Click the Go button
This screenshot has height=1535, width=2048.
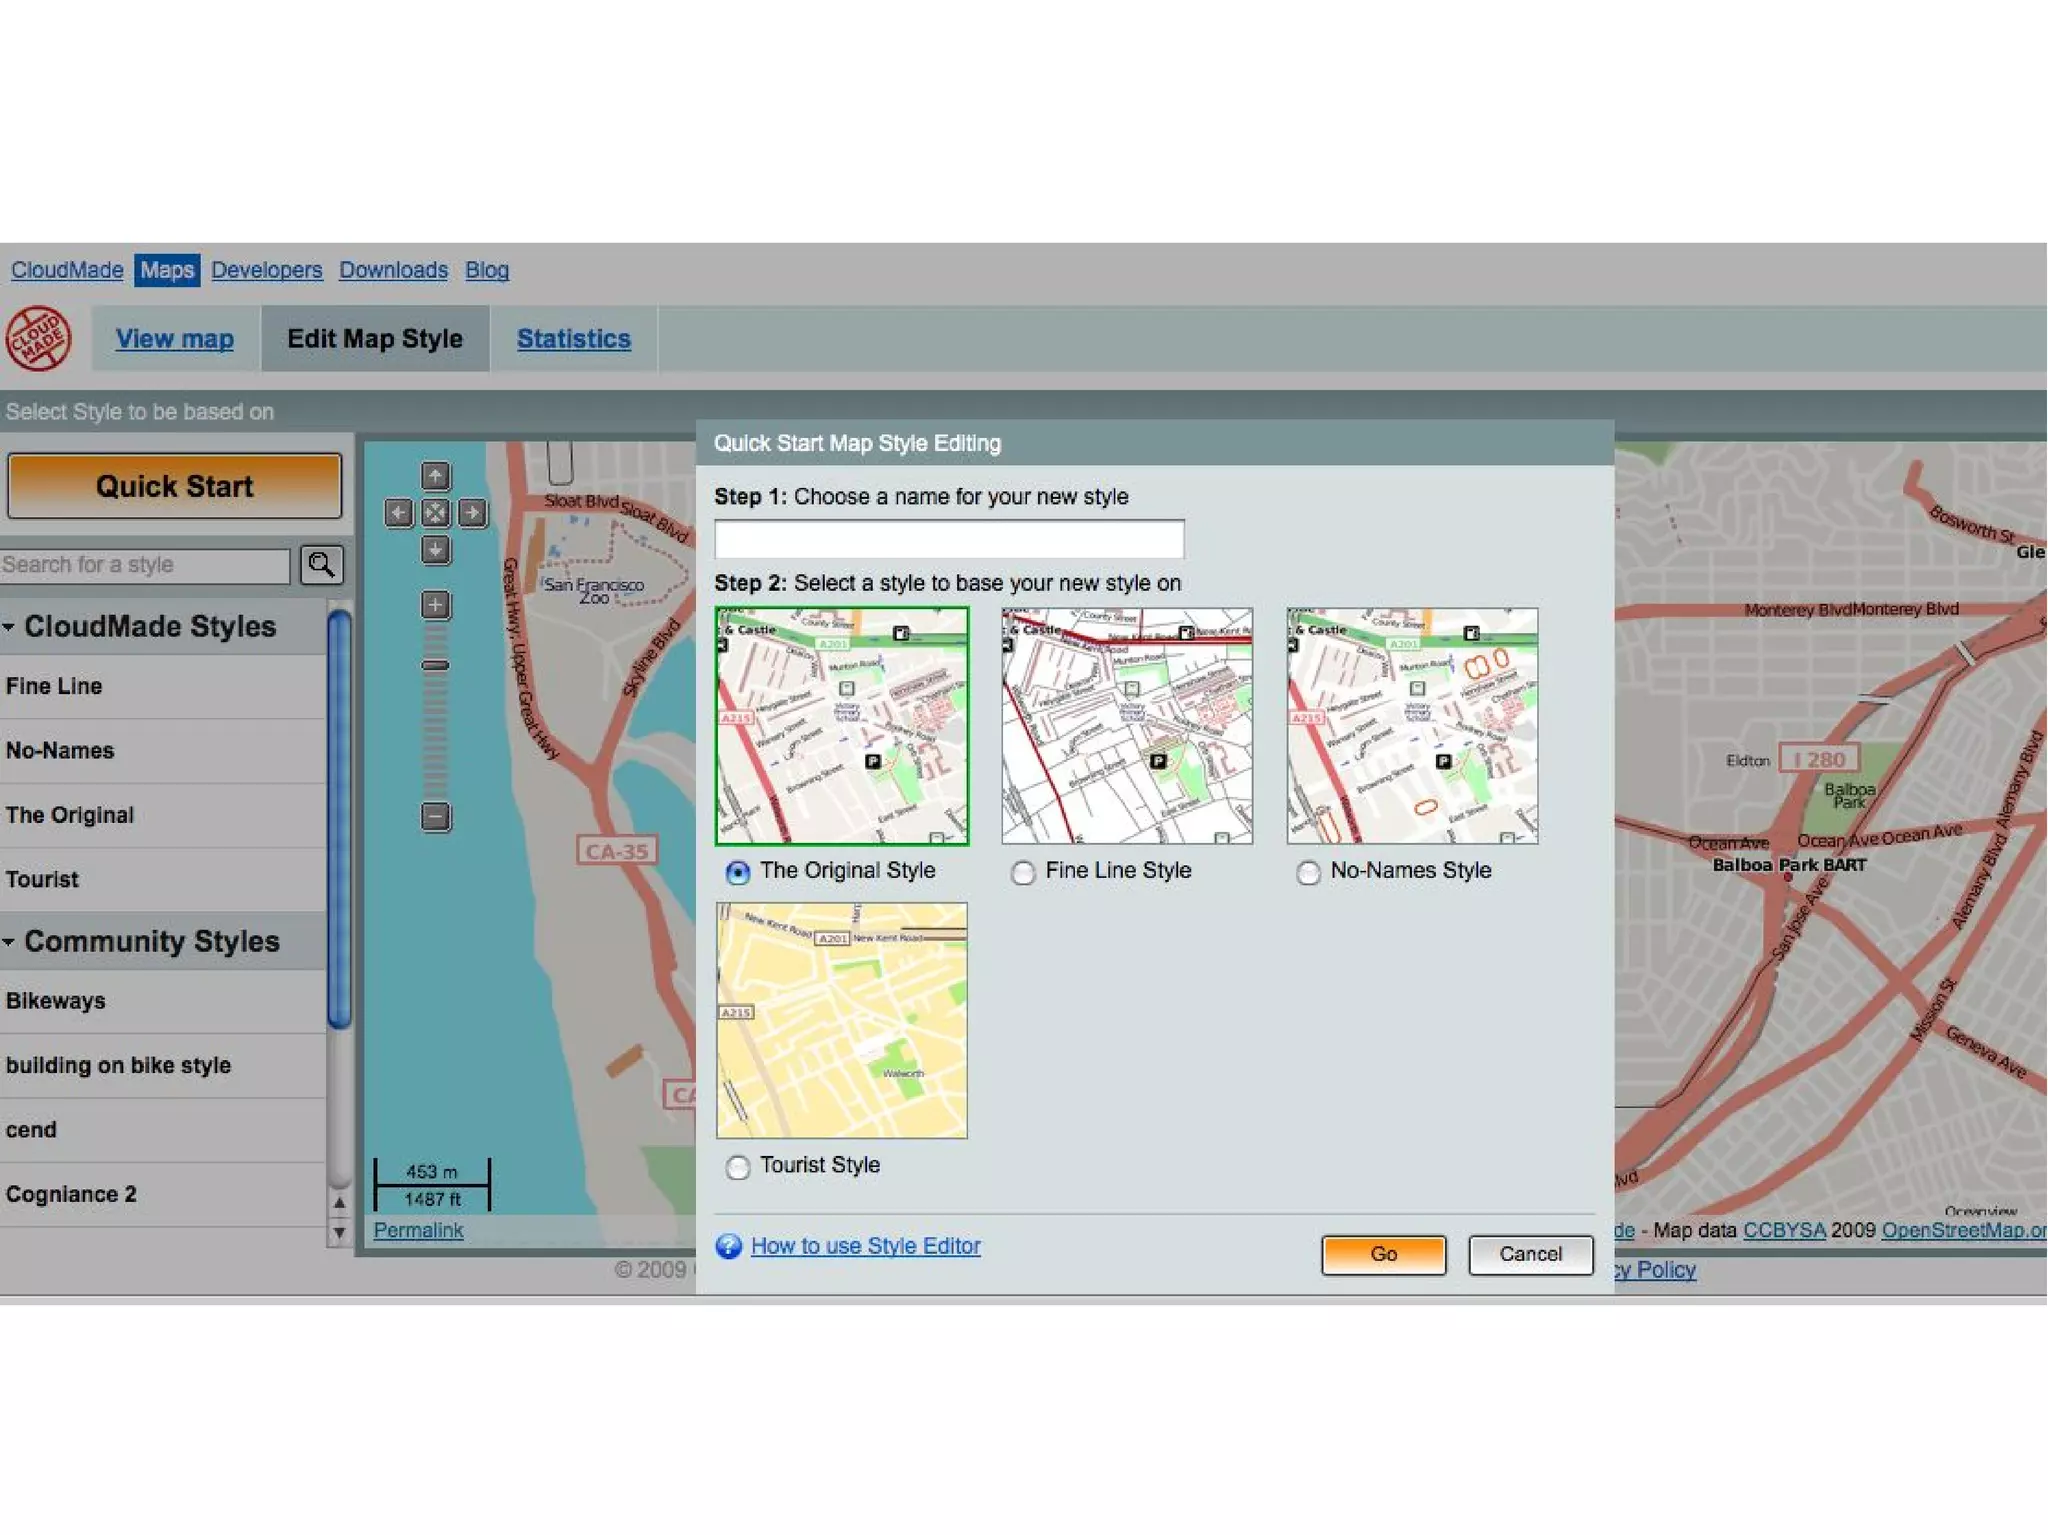pyautogui.click(x=1383, y=1254)
